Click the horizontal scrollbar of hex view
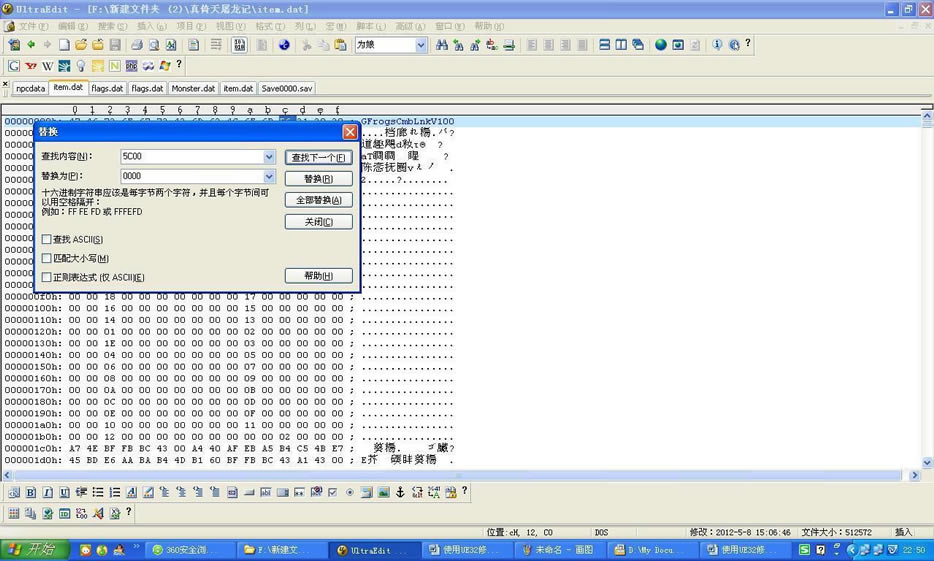This screenshot has width=934, height=561. point(458,475)
